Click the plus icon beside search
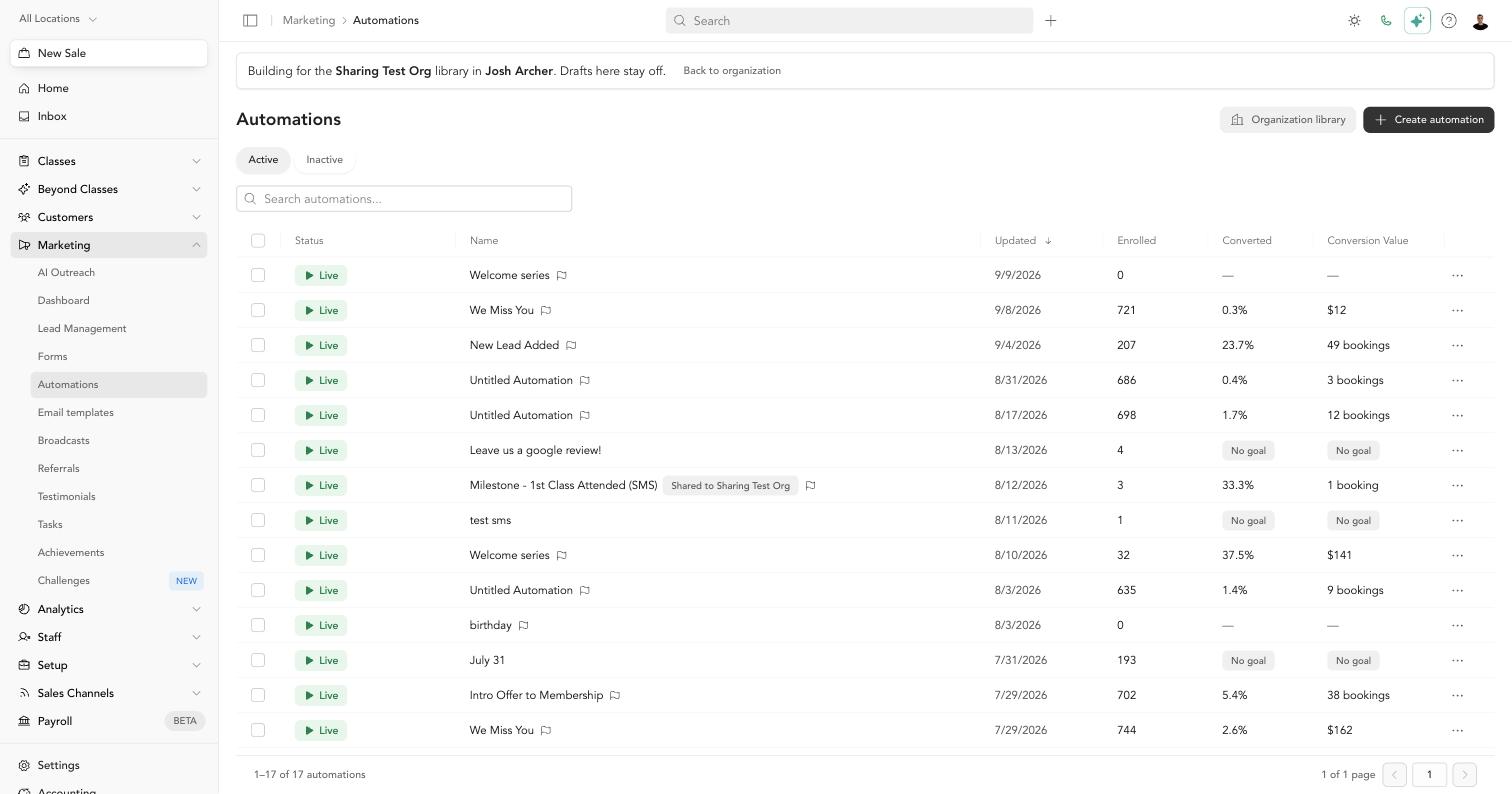Image resolution: width=1512 pixels, height=794 pixels. (x=1050, y=20)
